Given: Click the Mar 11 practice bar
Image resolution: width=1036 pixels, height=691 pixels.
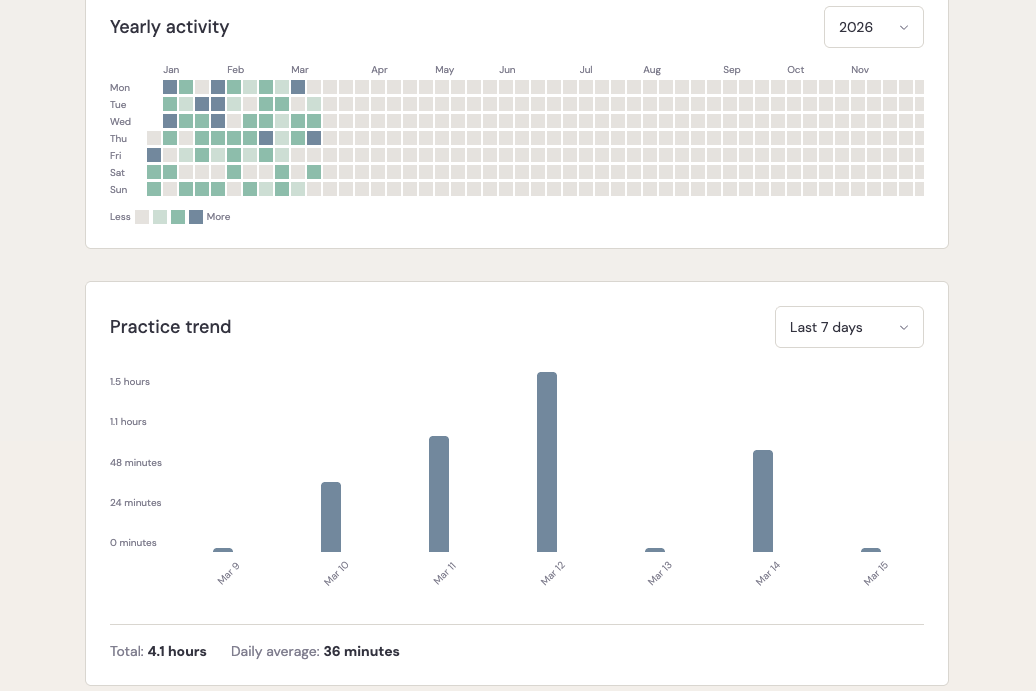Looking at the screenshot, I should 439,493.
